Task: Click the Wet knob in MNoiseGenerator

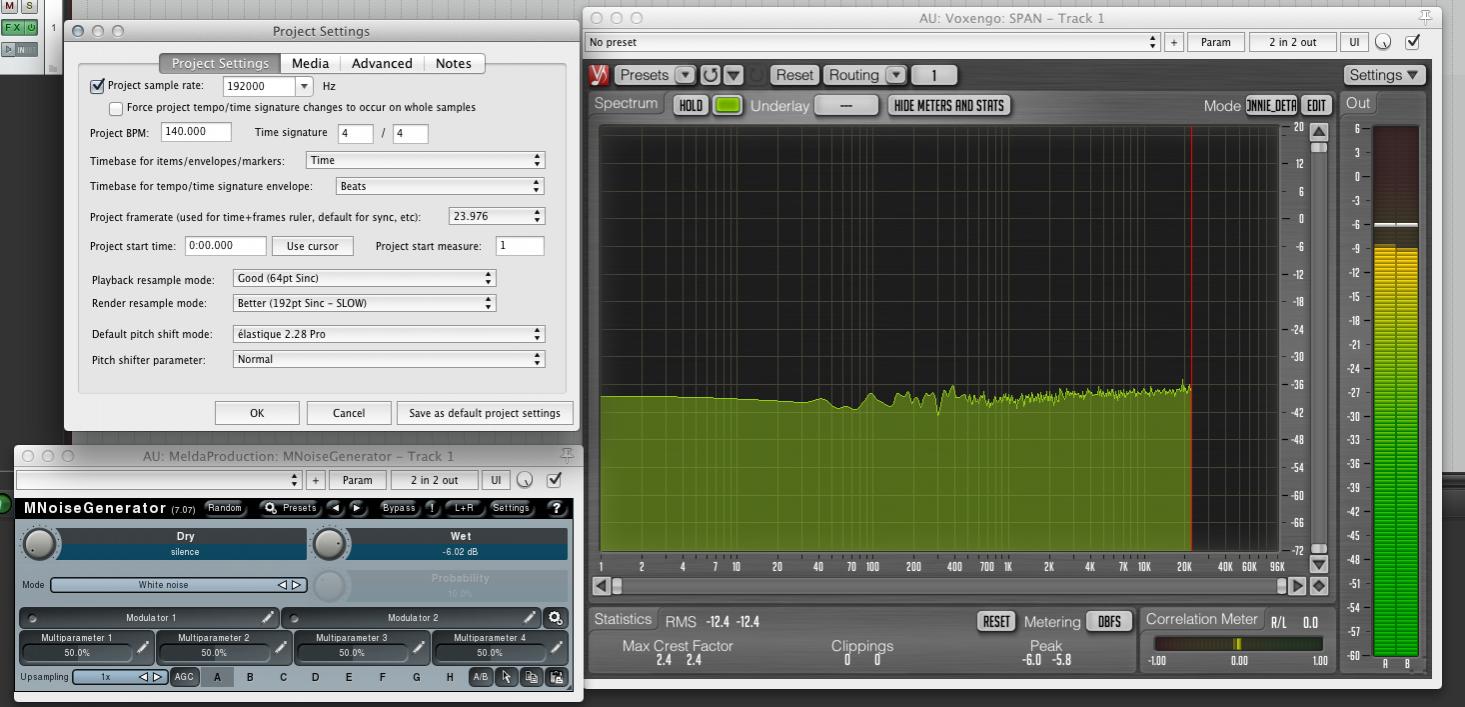Action: (x=330, y=544)
